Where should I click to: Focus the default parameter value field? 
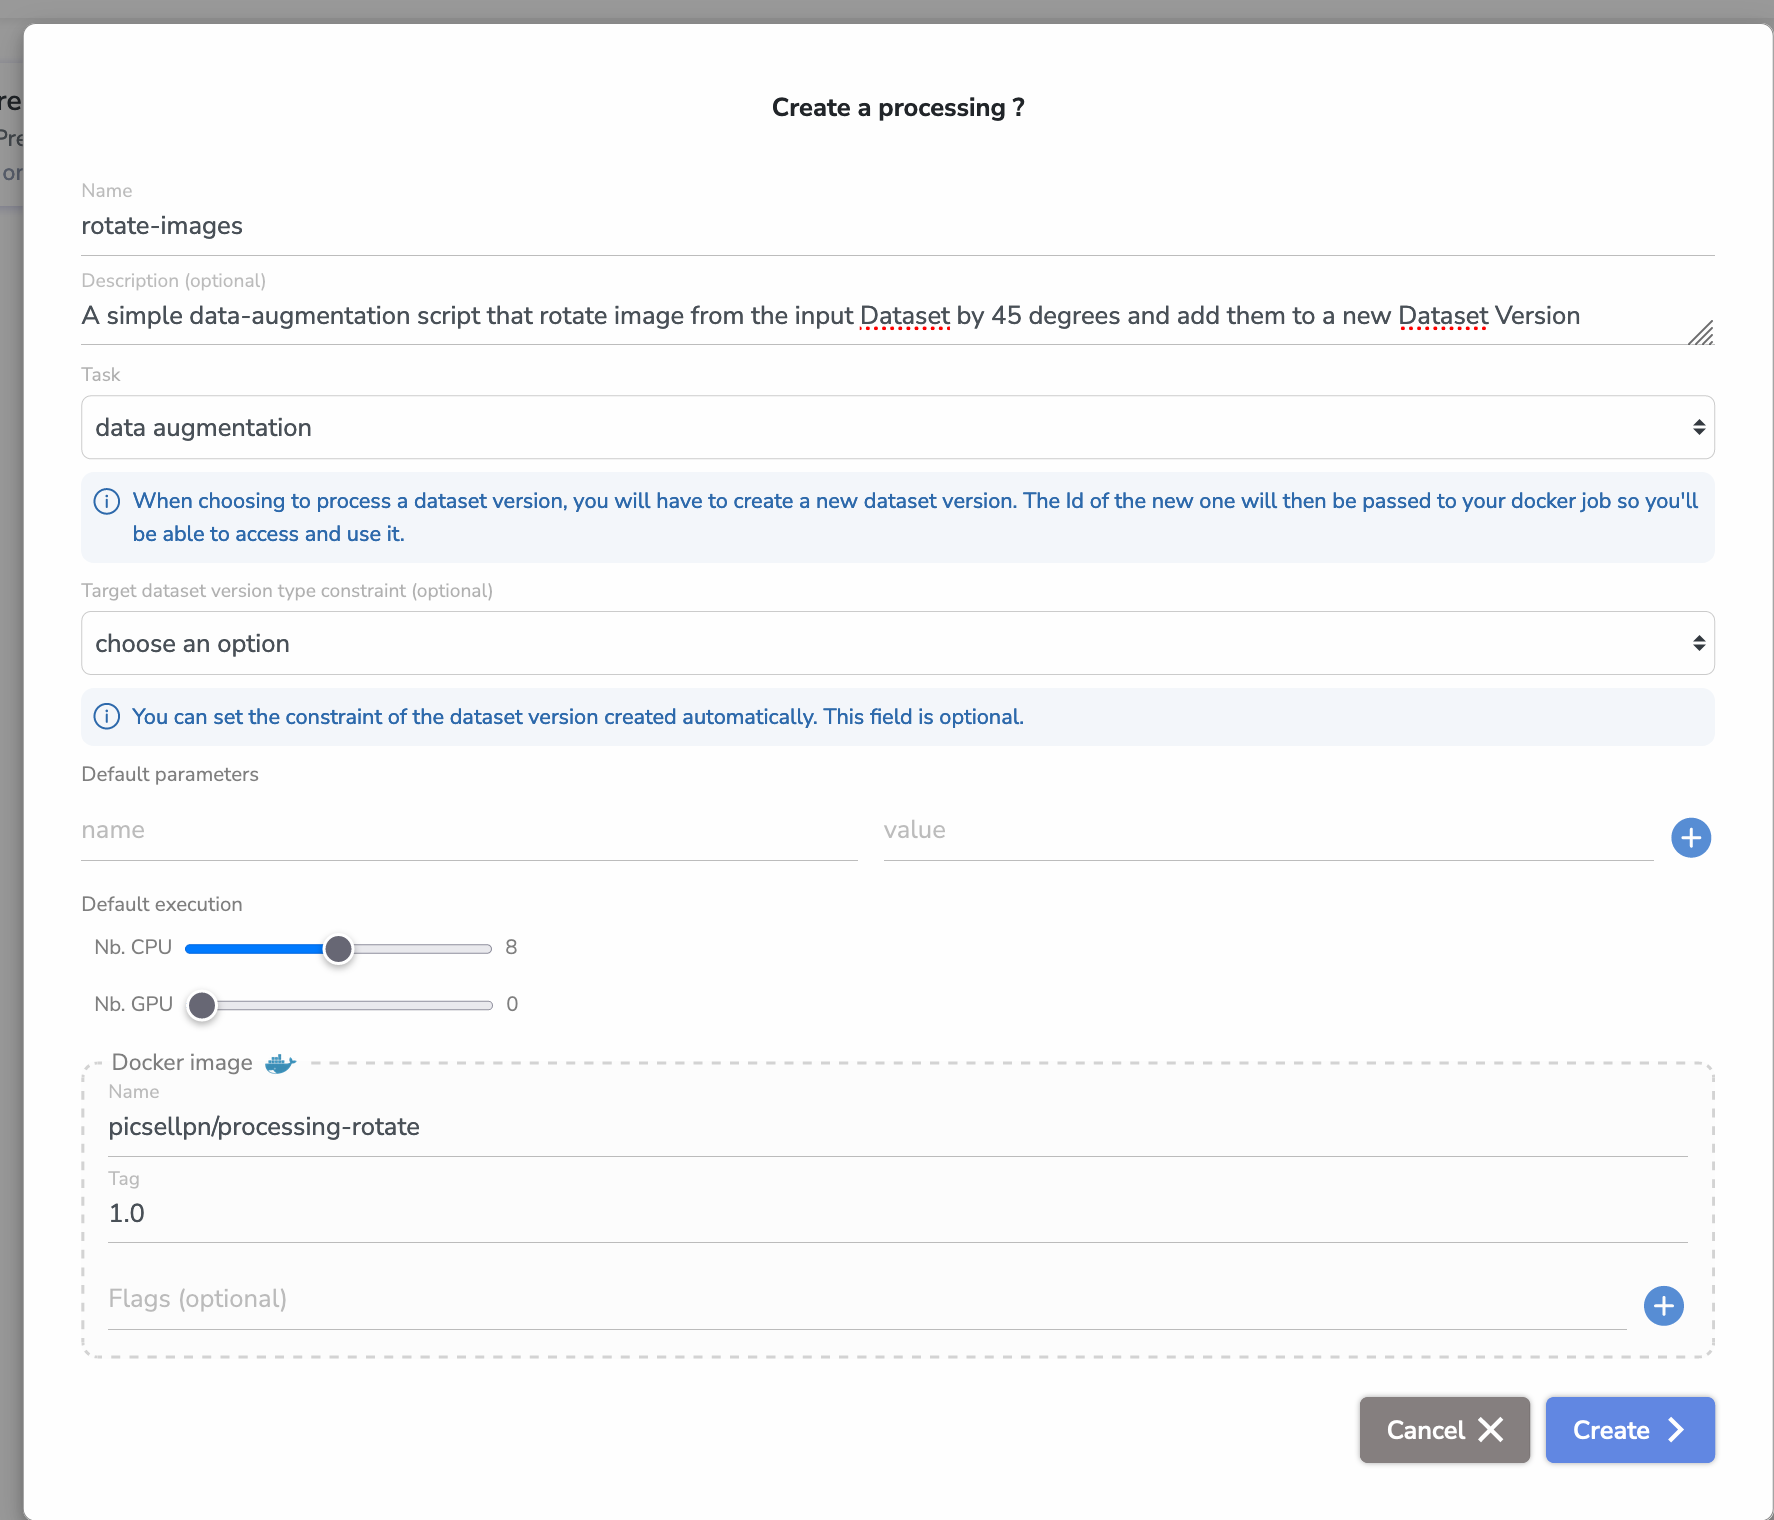1268,831
